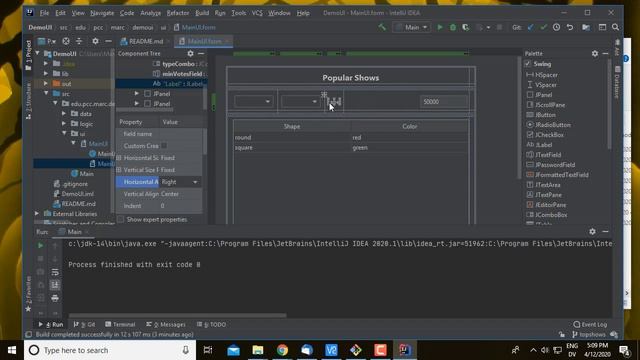
Task: Hide the Palette panel with minus icon
Action: 605,53
